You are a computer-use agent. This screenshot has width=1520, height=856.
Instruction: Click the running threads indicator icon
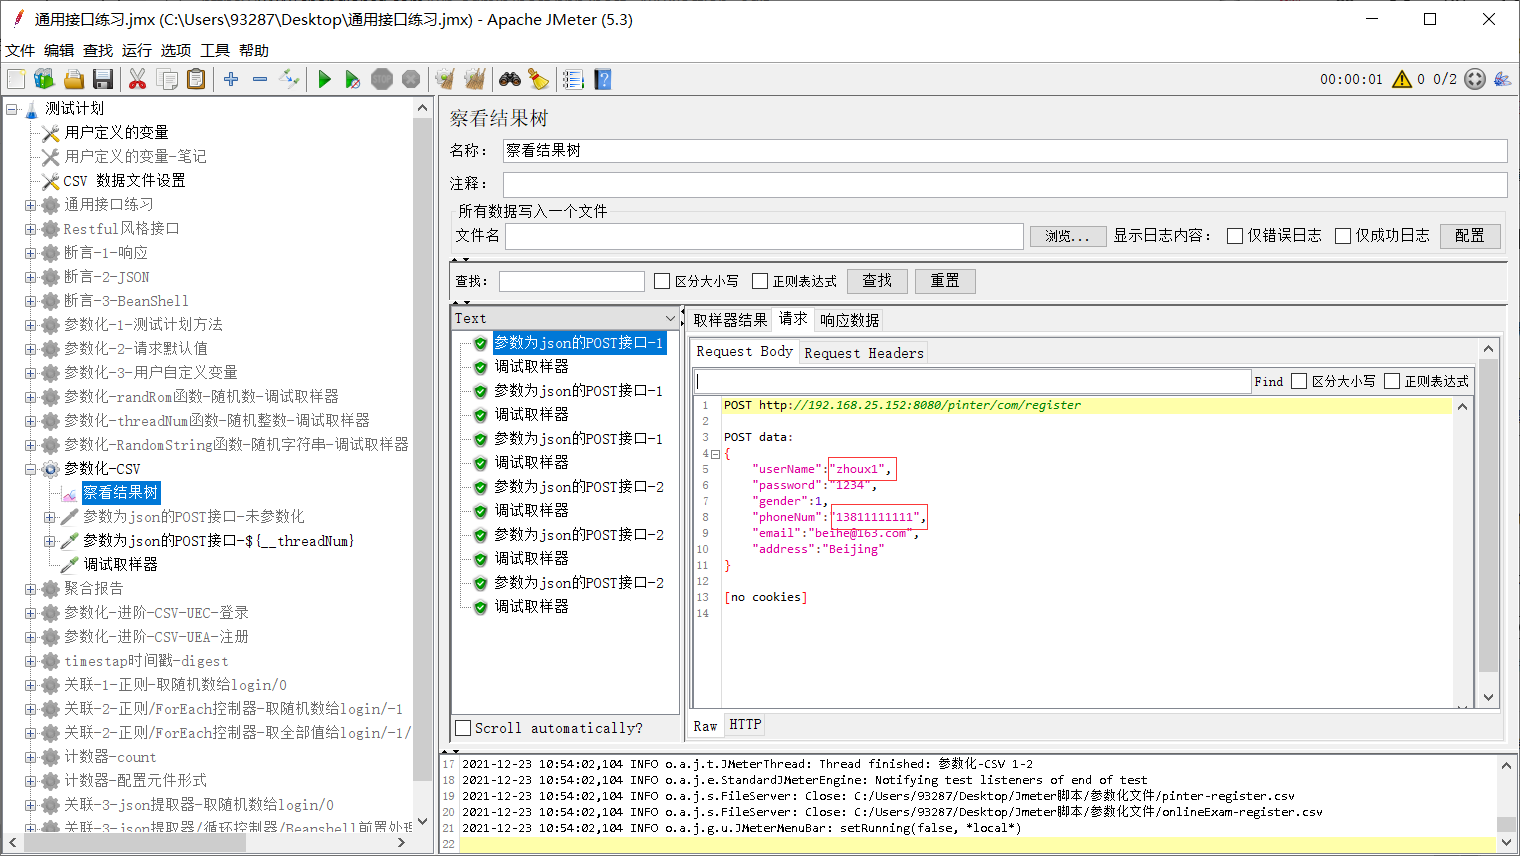pyautogui.click(x=1475, y=79)
